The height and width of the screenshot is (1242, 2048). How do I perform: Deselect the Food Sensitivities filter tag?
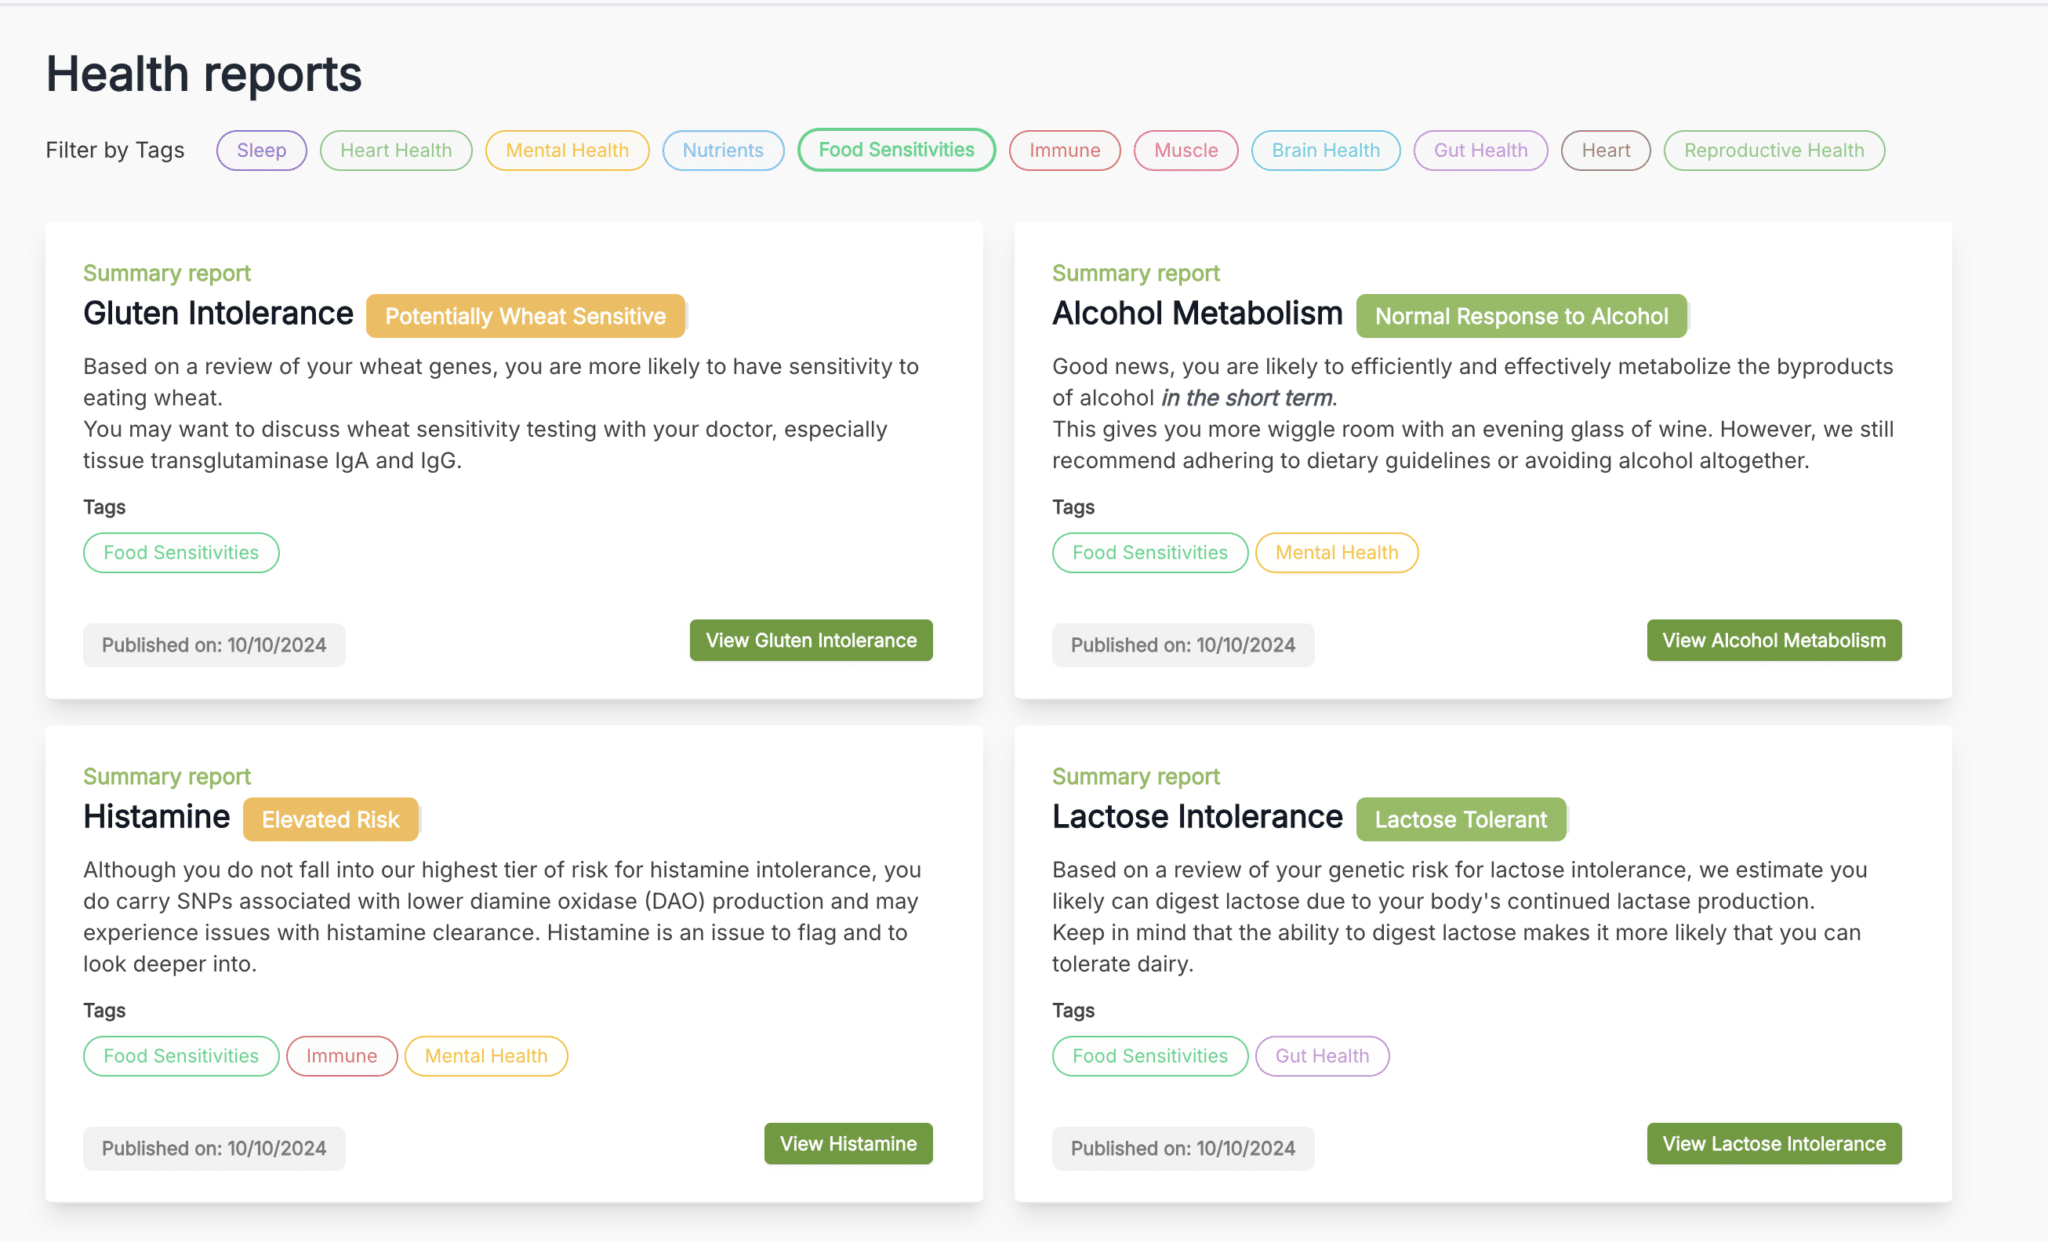(896, 150)
